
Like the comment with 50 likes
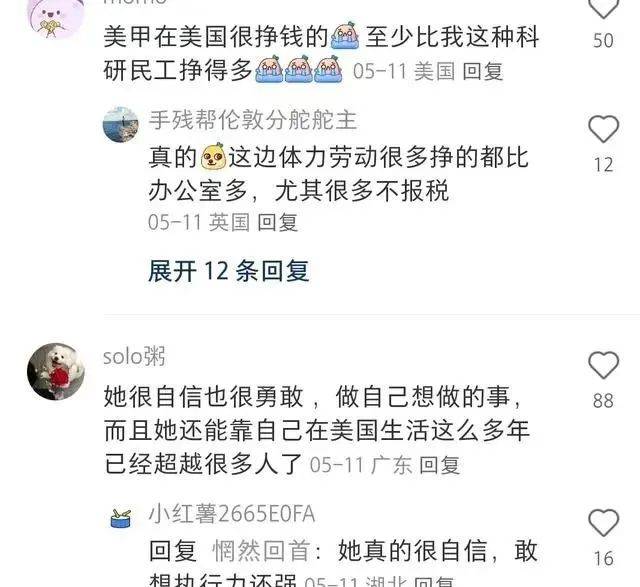603,7
